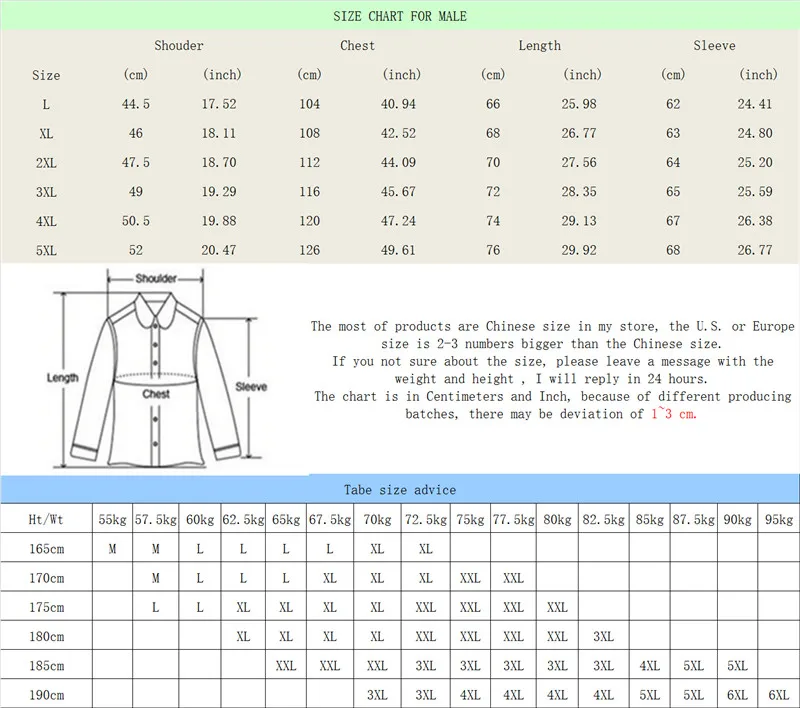
Task: Click the "Tabe size advice" heading
Action: pyautogui.click(x=400, y=490)
